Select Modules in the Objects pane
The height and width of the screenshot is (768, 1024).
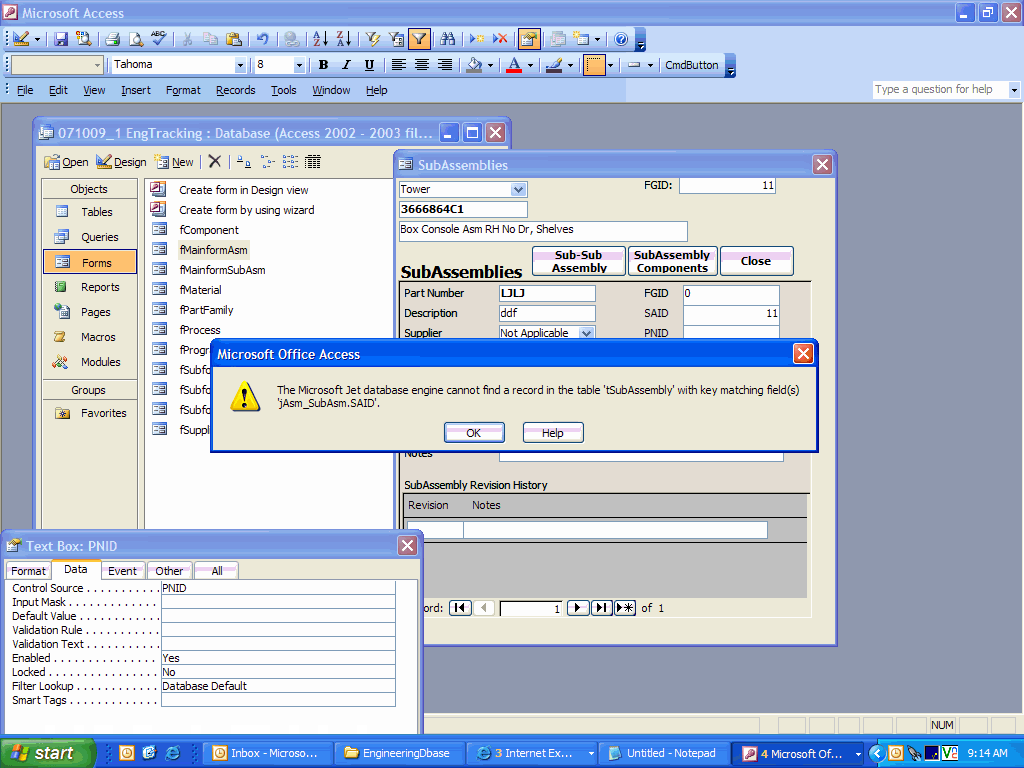coord(89,362)
